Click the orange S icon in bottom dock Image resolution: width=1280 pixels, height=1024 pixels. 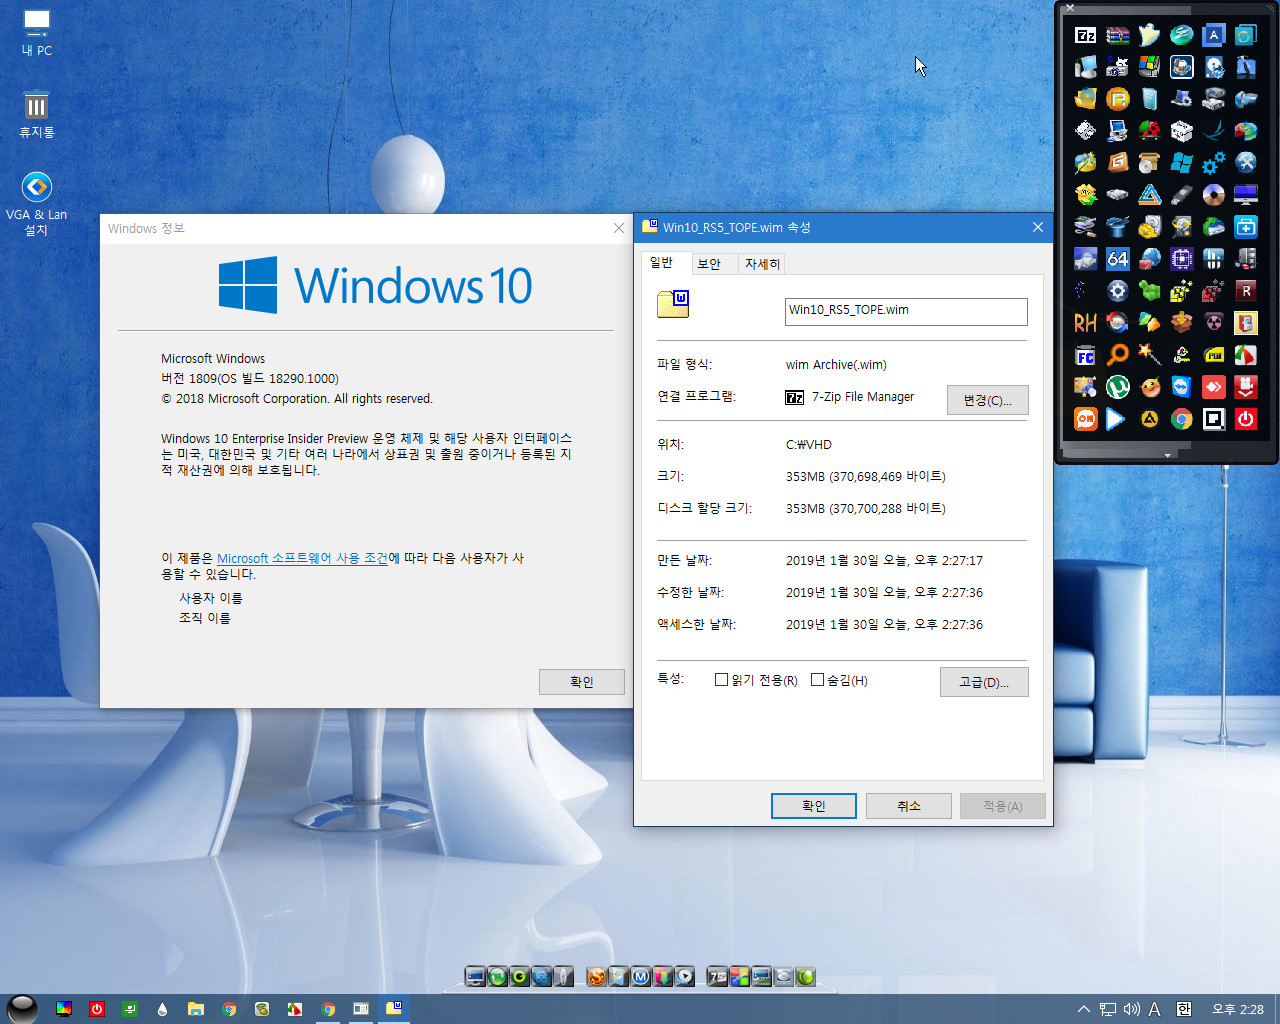click(597, 977)
